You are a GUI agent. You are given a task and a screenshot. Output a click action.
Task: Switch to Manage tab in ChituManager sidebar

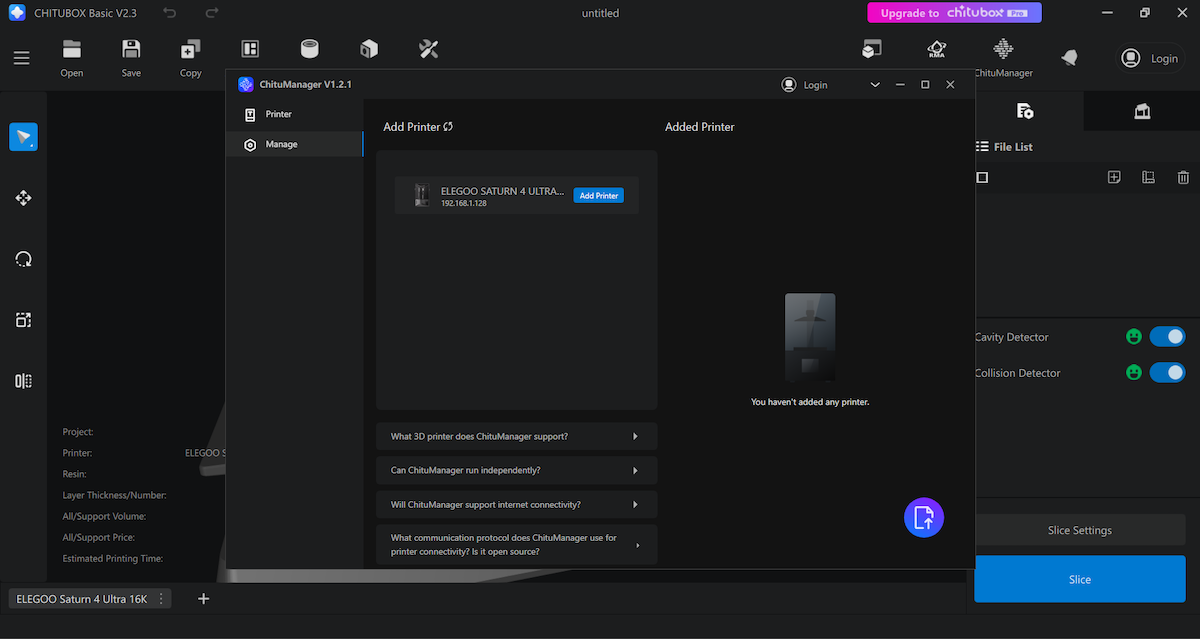point(294,144)
